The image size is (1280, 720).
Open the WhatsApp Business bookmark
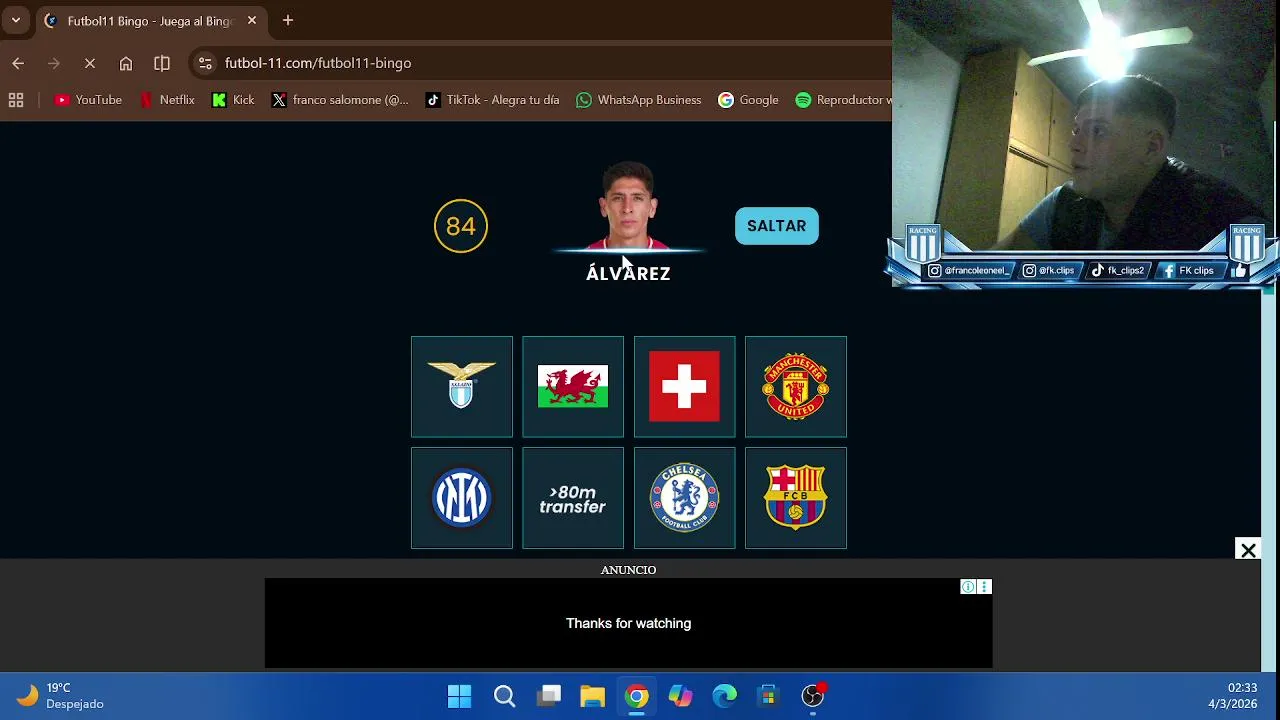[639, 100]
